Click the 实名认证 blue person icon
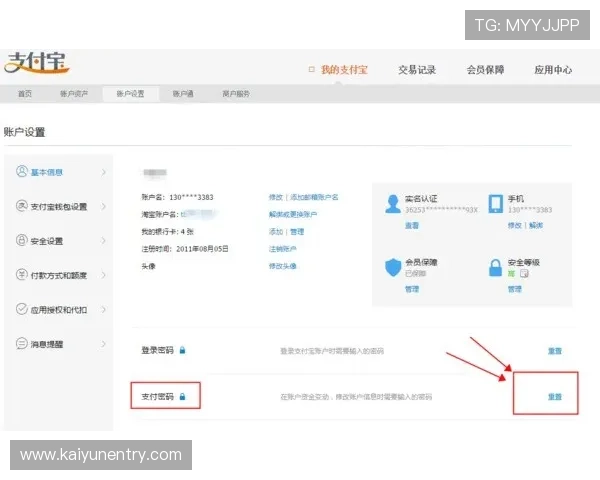The width and height of the screenshot is (600, 480). click(x=393, y=204)
